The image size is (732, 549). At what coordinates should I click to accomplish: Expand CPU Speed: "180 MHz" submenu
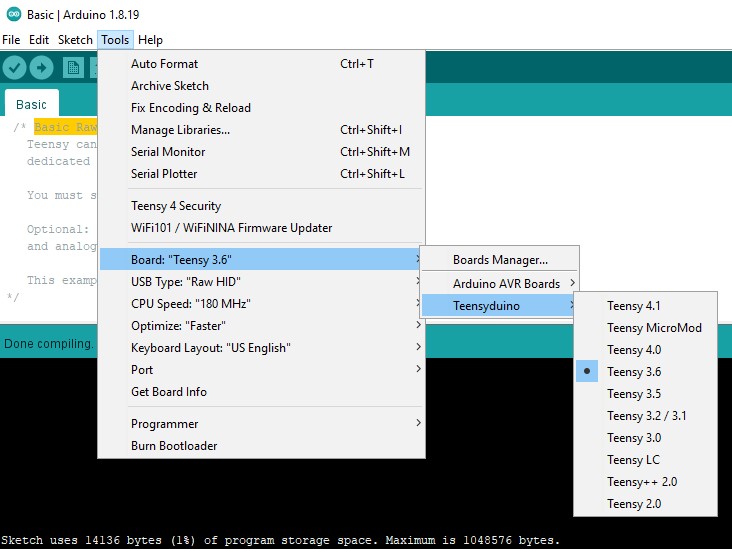coord(262,303)
